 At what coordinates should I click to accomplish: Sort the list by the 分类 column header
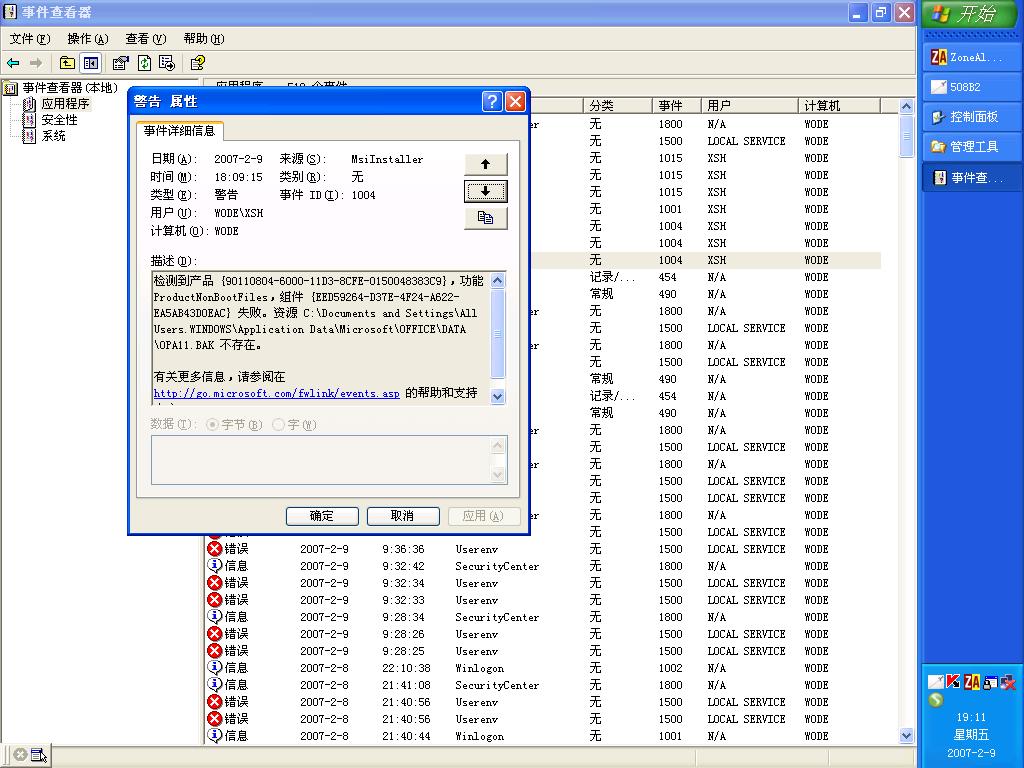click(x=617, y=106)
